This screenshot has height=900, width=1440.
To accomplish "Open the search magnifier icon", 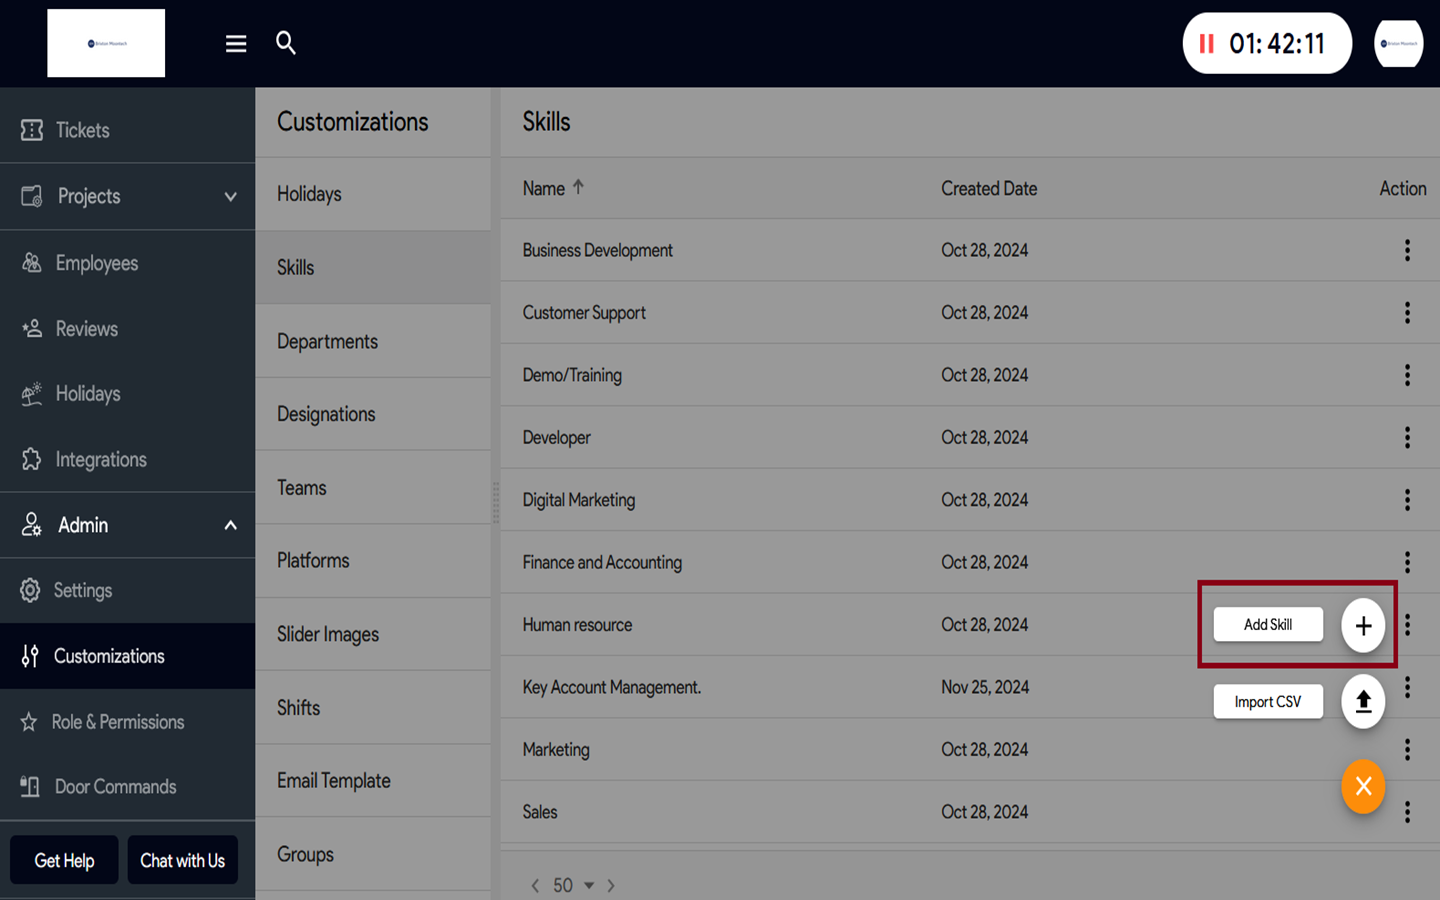I will 286,43.
